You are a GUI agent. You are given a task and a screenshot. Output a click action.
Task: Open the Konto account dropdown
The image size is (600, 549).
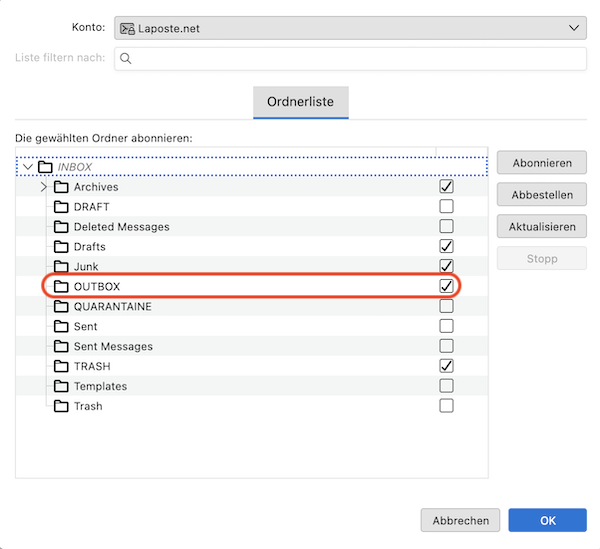(x=350, y=29)
